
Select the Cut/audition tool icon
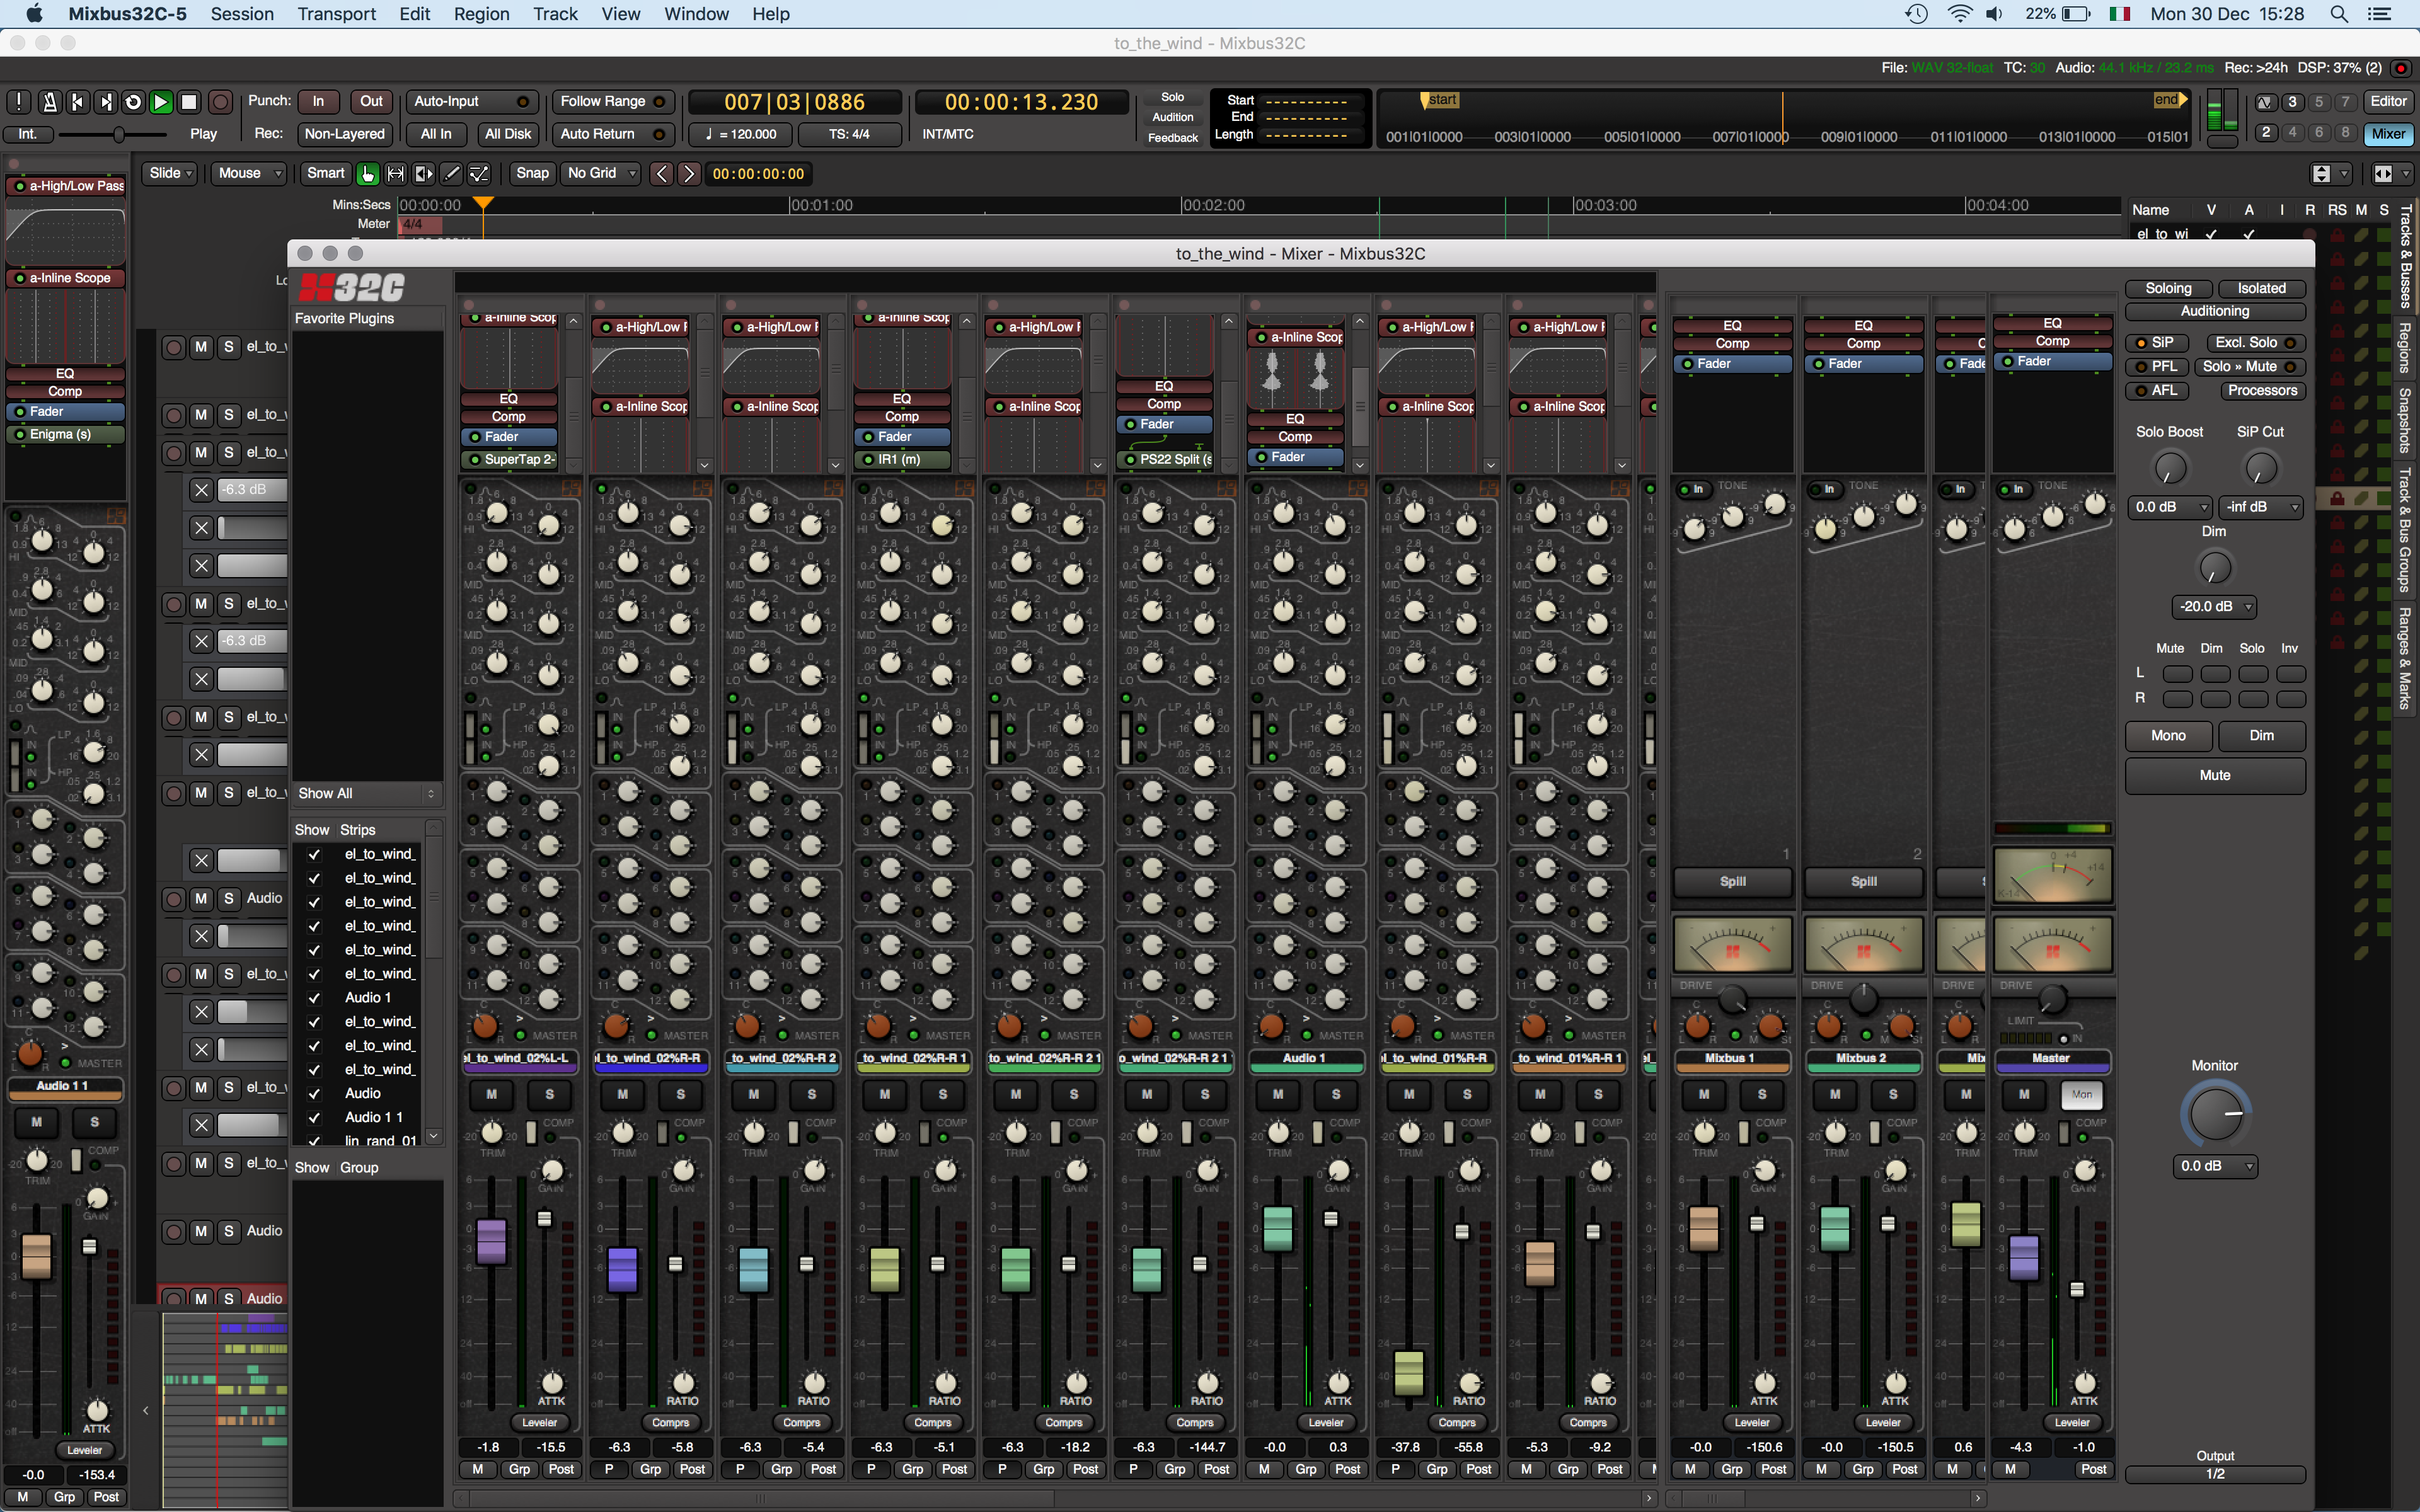[424, 174]
